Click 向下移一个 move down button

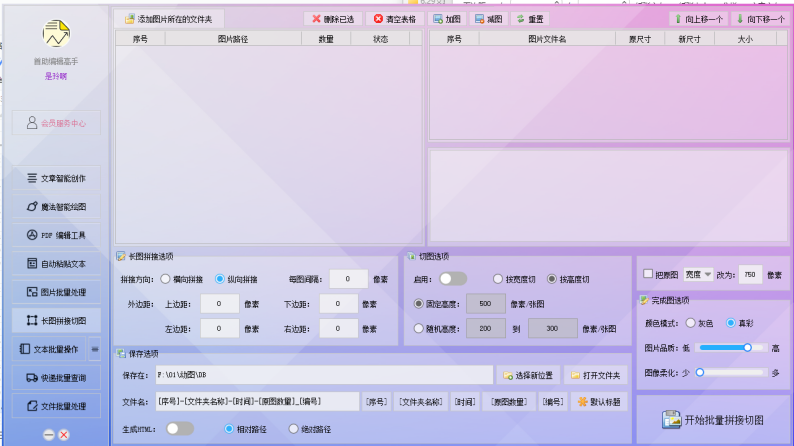761,19
